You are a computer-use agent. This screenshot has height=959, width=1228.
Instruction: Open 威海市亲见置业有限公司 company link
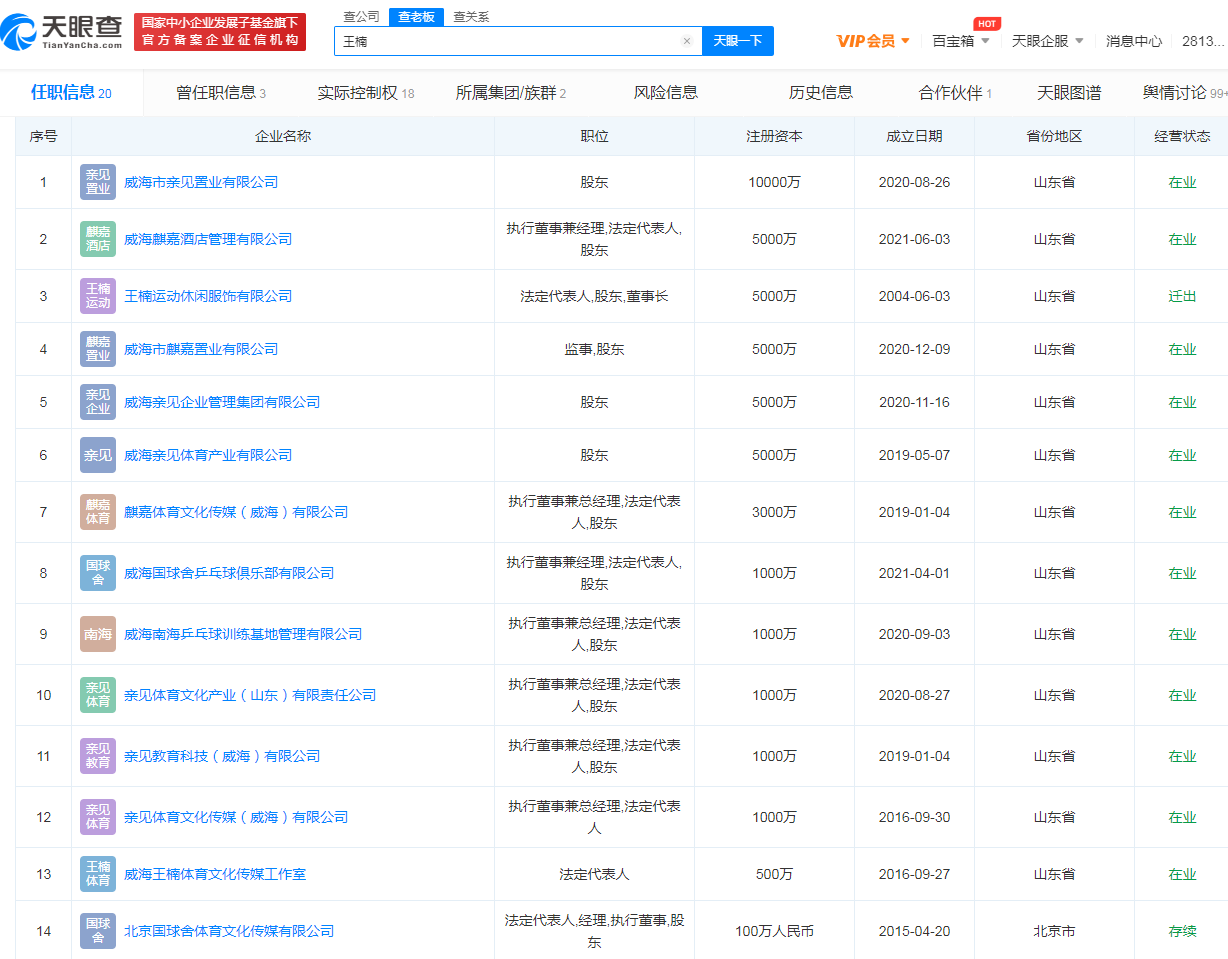click(201, 182)
